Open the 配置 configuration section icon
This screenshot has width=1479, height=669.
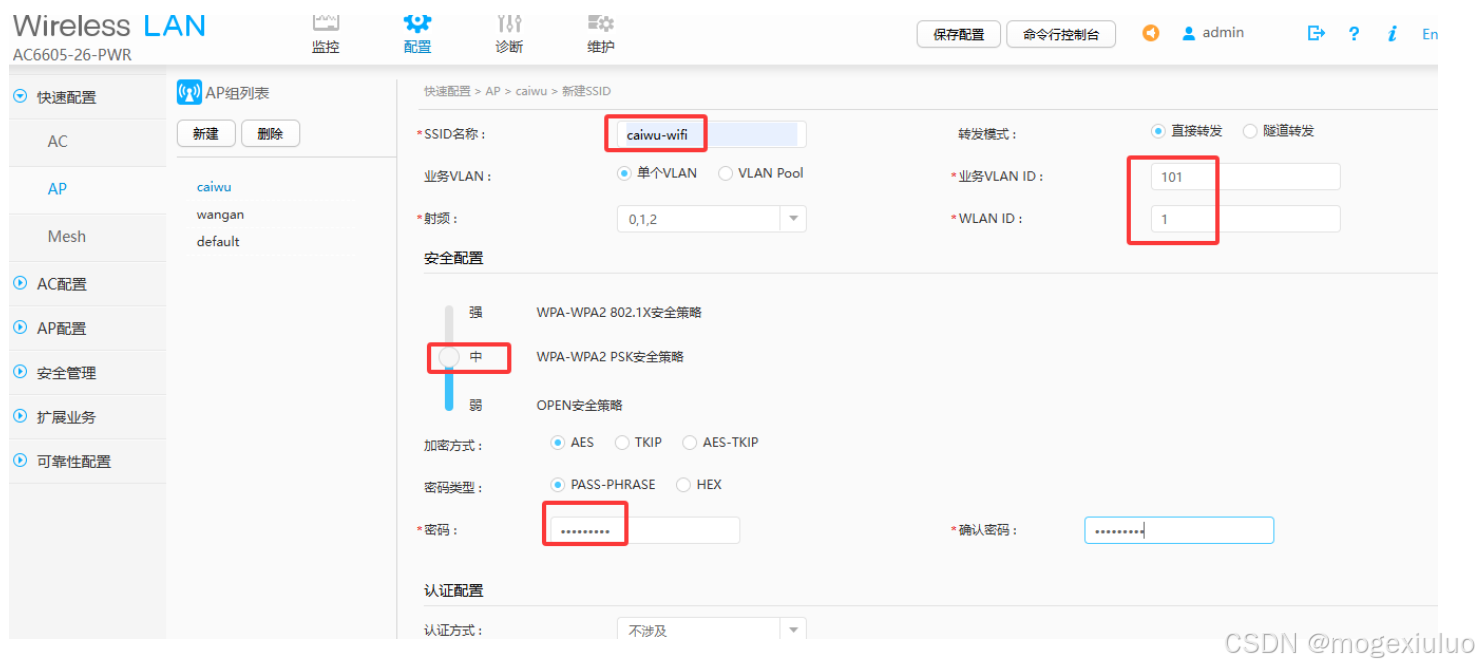click(x=417, y=23)
